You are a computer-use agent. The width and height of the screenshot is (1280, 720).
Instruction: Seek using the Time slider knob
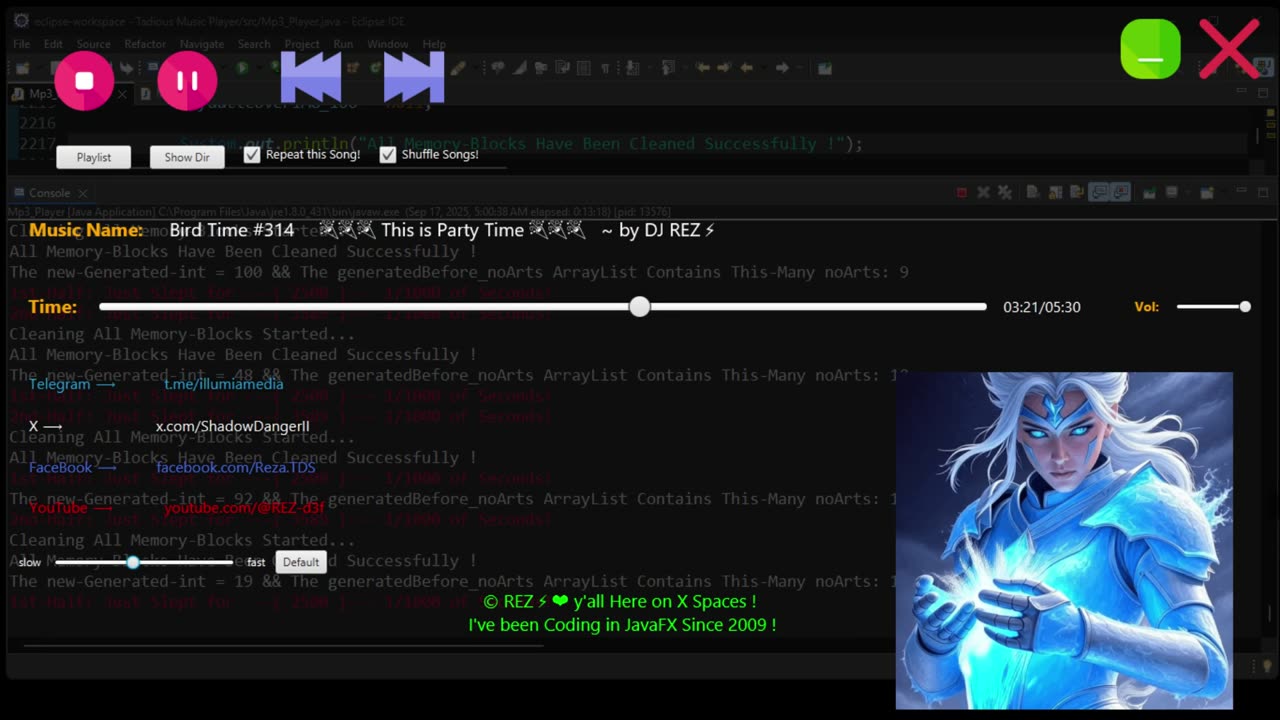pos(640,307)
